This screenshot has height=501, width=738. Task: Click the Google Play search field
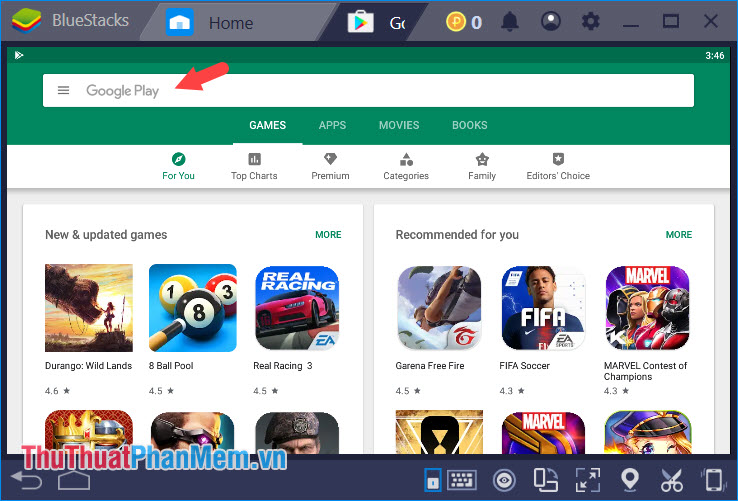pyautogui.click(x=368, y=90)
